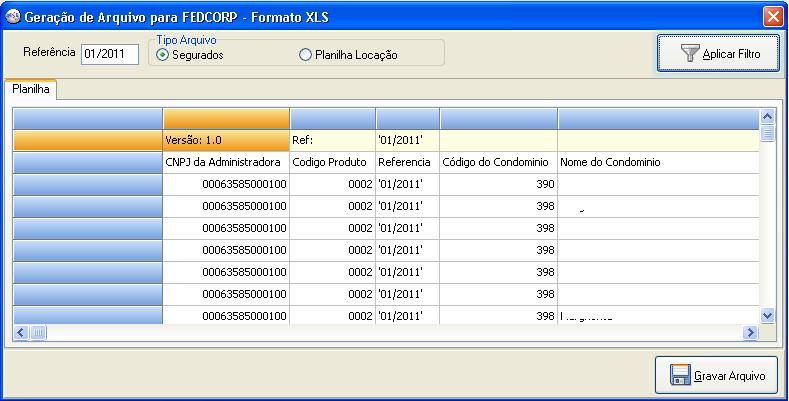
Task: Click the vertical scrollbar down arrow
Action: pos(767,315)
